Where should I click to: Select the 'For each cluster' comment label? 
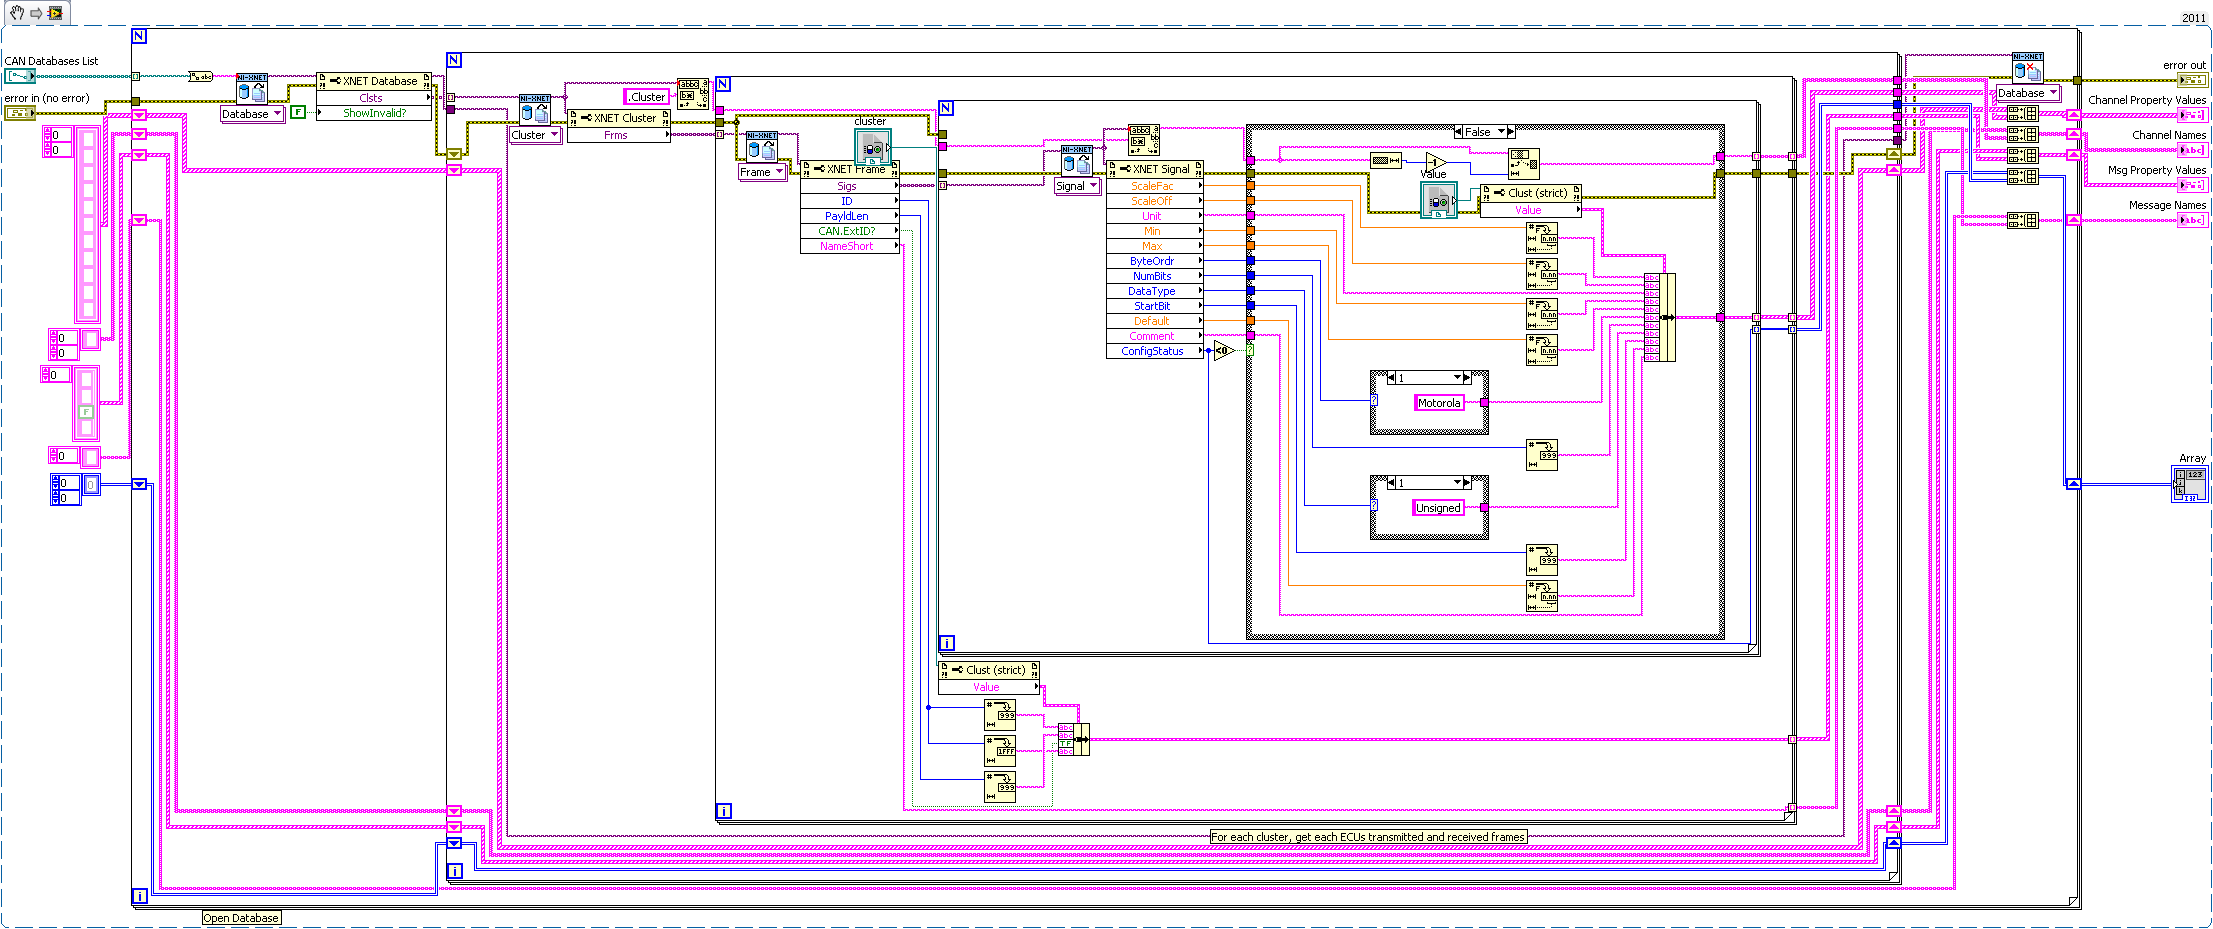pyautogui.click(x=1368, y=837)
